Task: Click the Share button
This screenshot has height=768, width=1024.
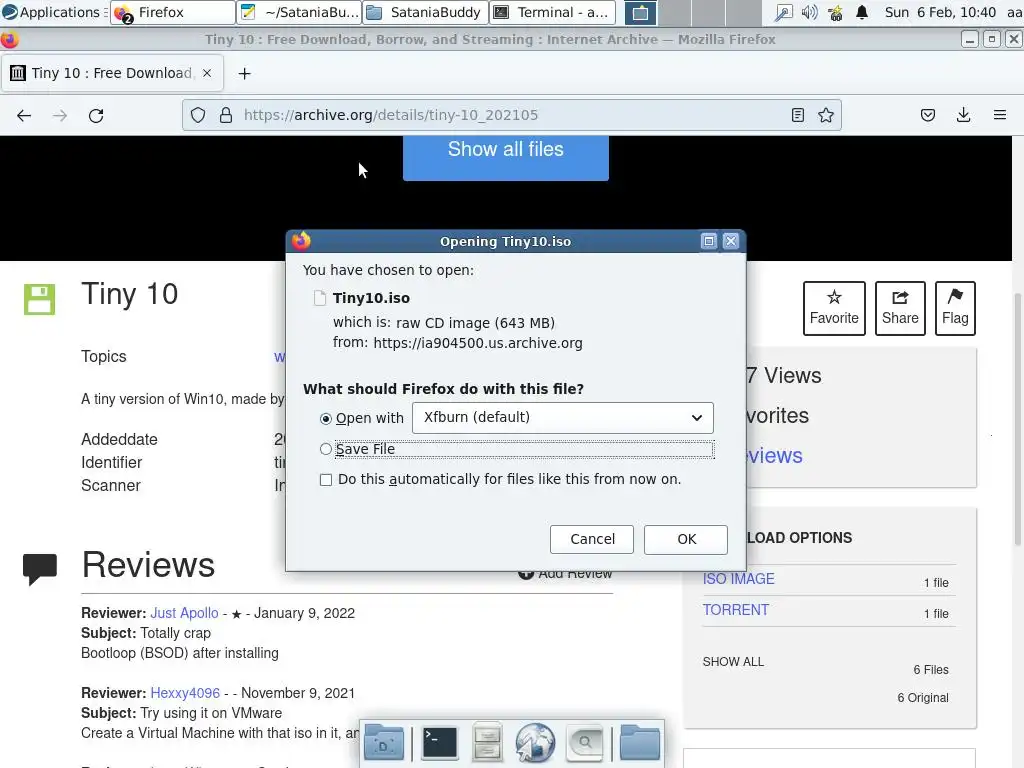Action: pos(900,308)
